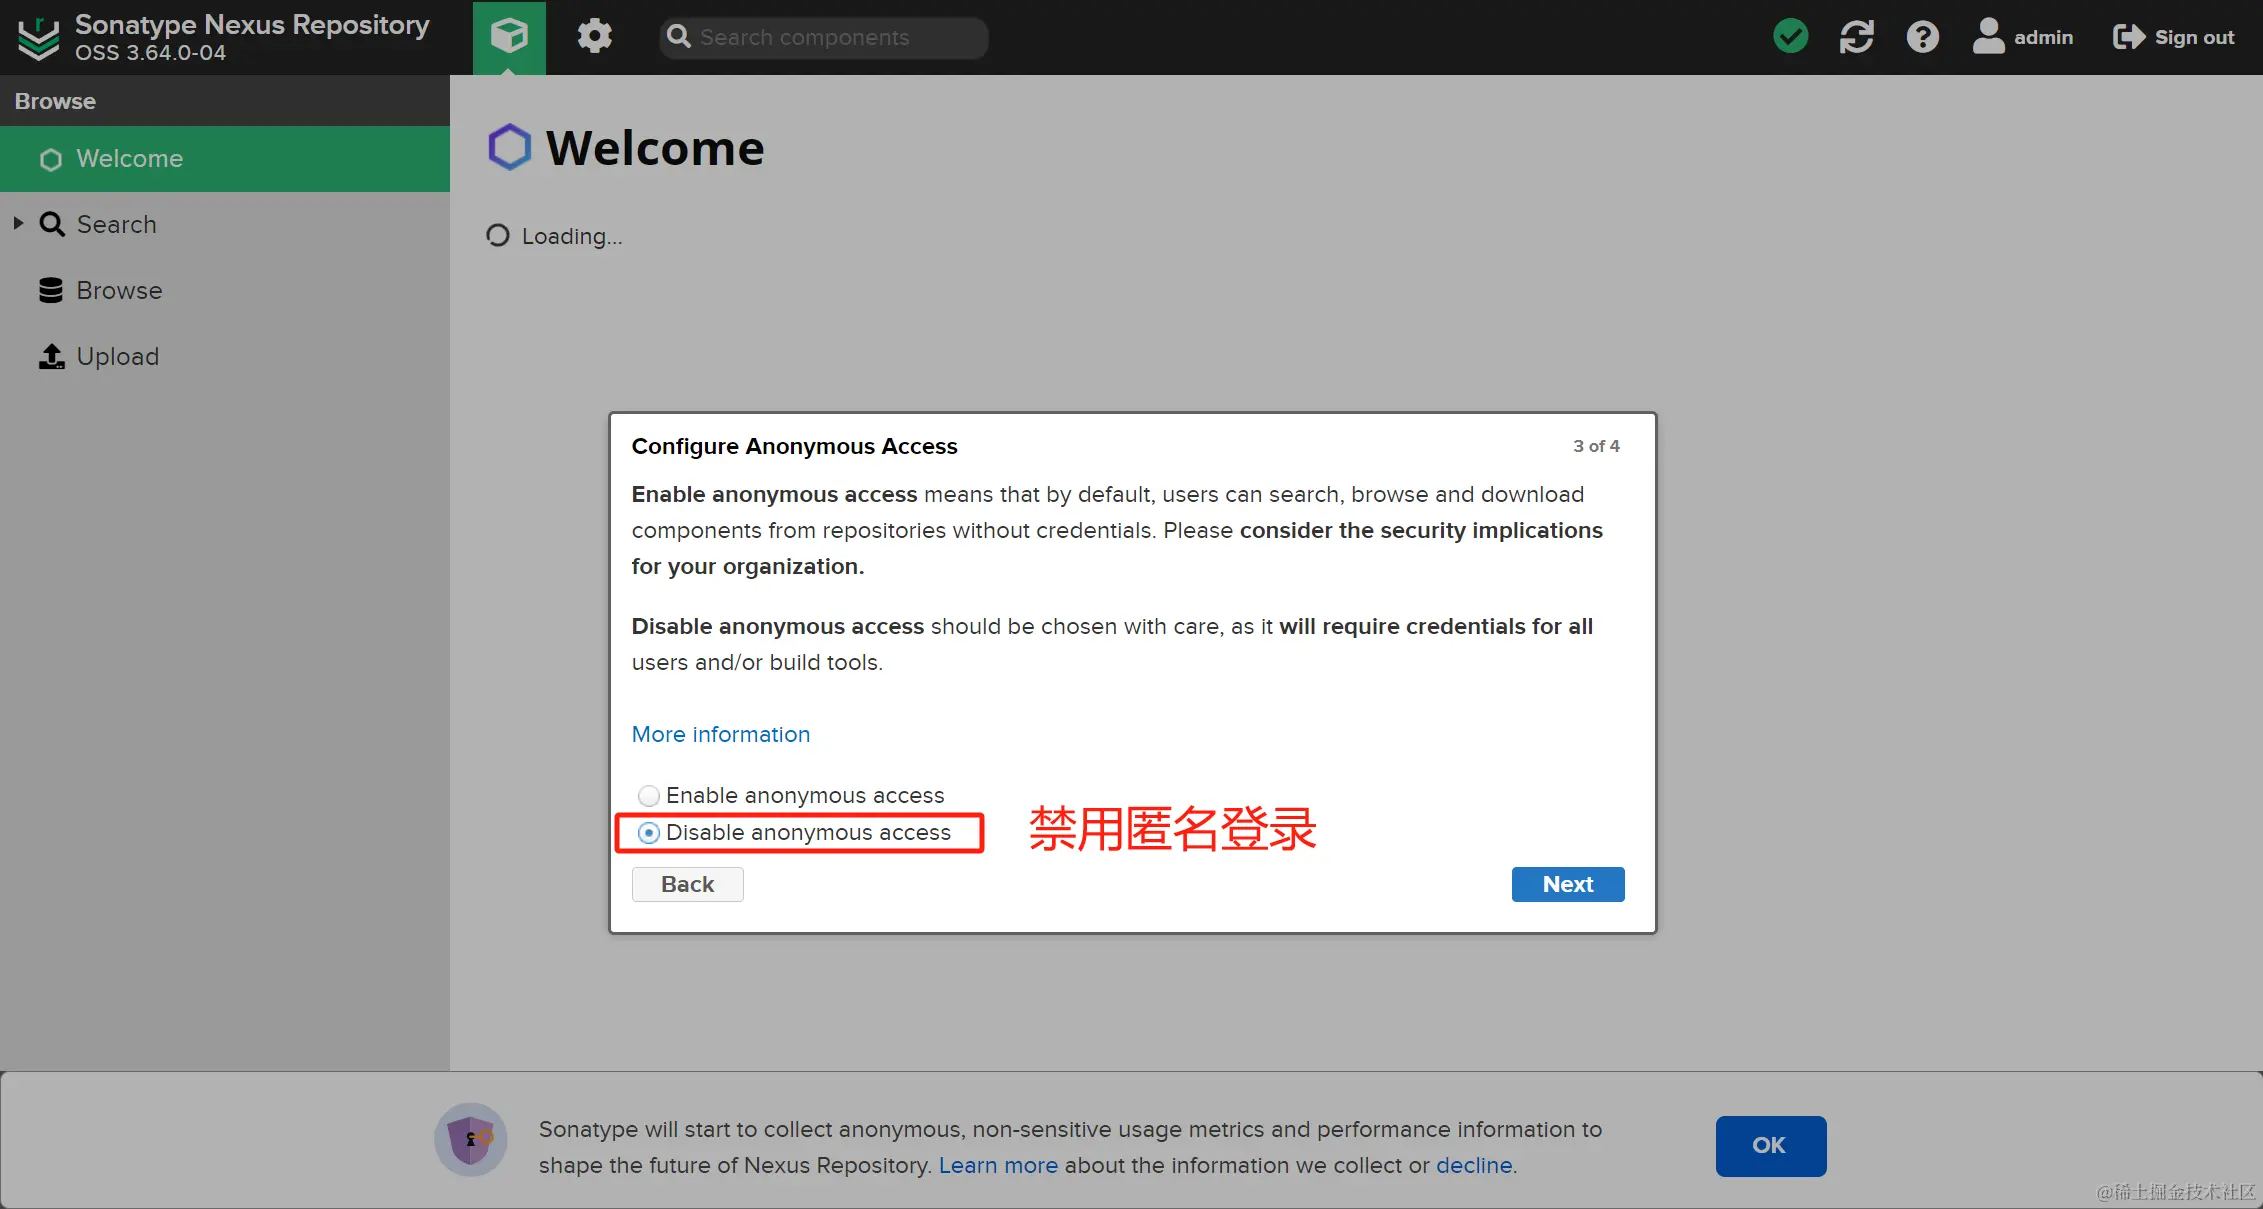
Task: Open server administration gear icon
Action: 594,37
